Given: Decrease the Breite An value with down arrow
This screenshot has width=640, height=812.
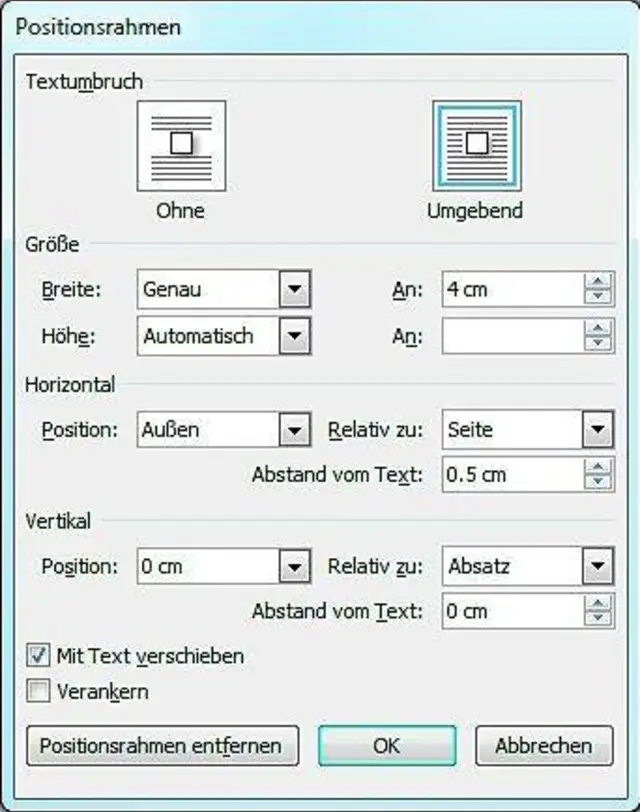Looking at the screenshot, I should (x=598, y=298).
